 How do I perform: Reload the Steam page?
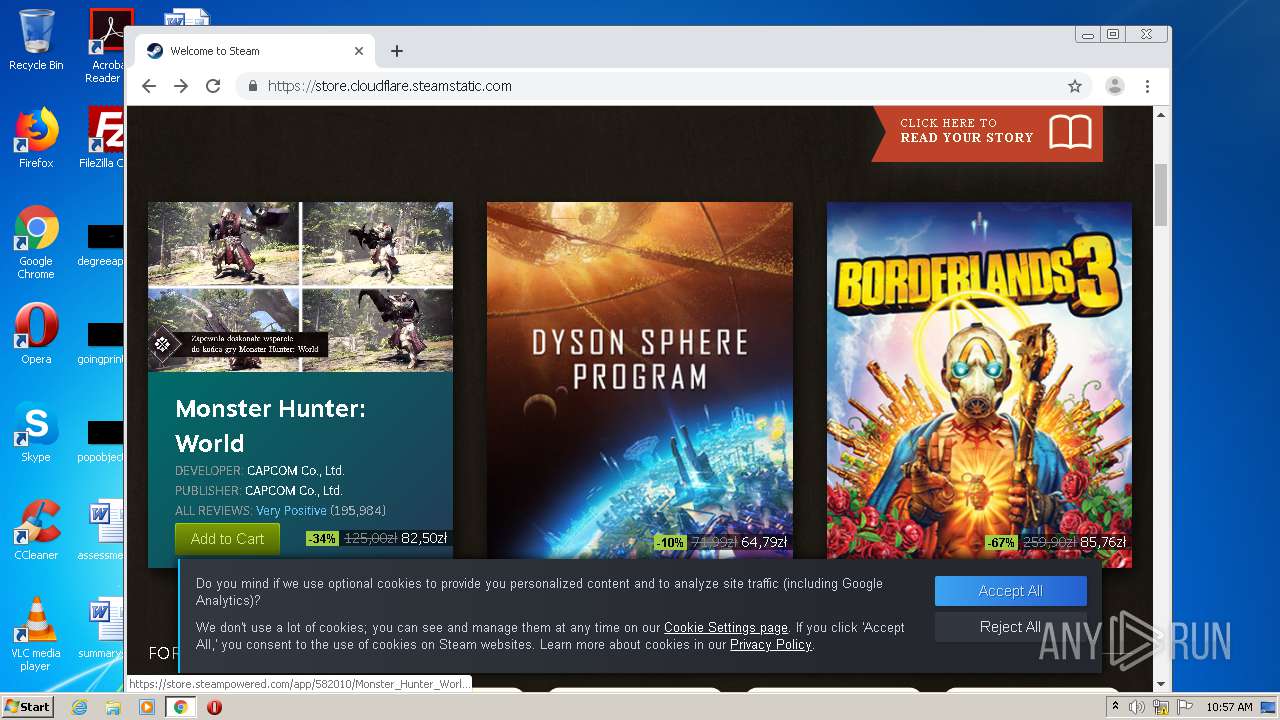coord(213,86)
